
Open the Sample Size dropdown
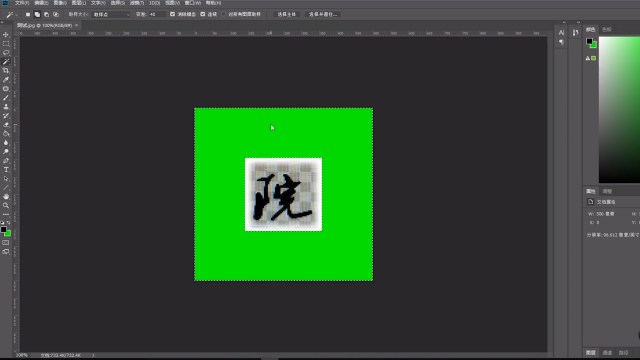[111, 14]
